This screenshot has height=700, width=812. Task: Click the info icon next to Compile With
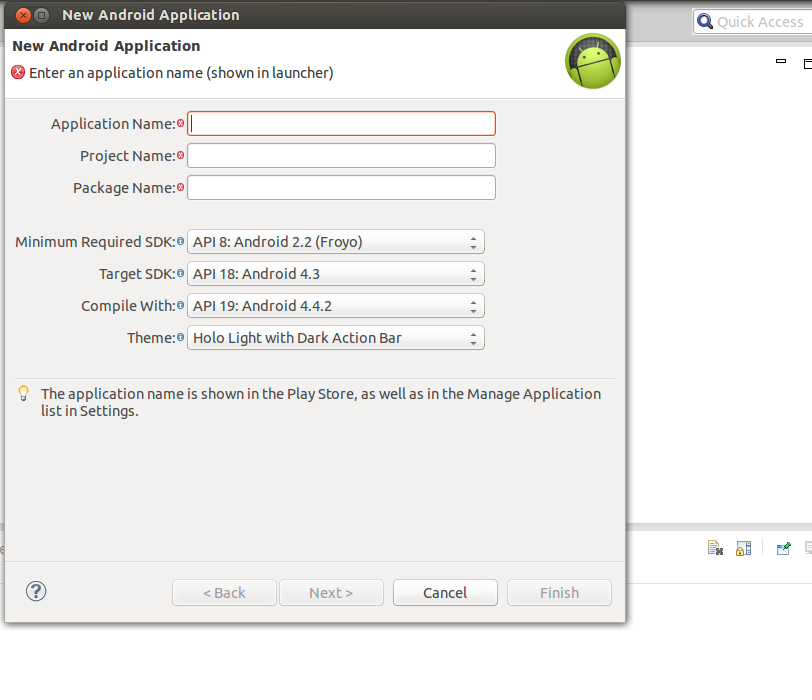pyautogui.click(x=180, y=305)
